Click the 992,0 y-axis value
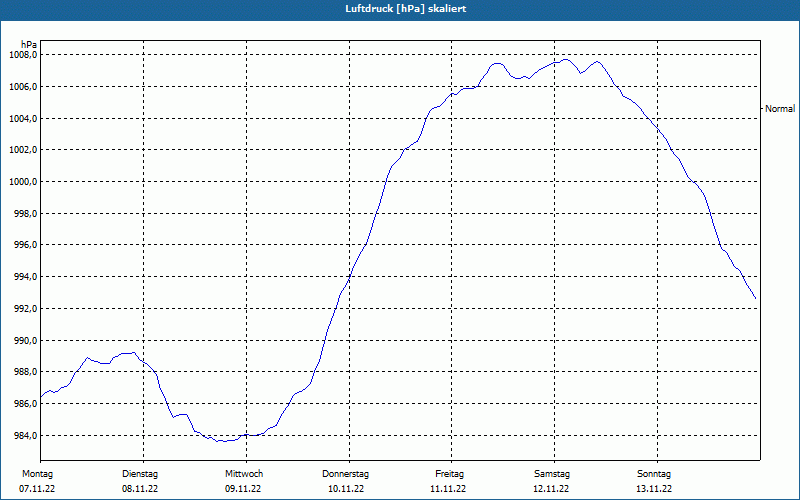800x500 pixels. coord(25,309)
